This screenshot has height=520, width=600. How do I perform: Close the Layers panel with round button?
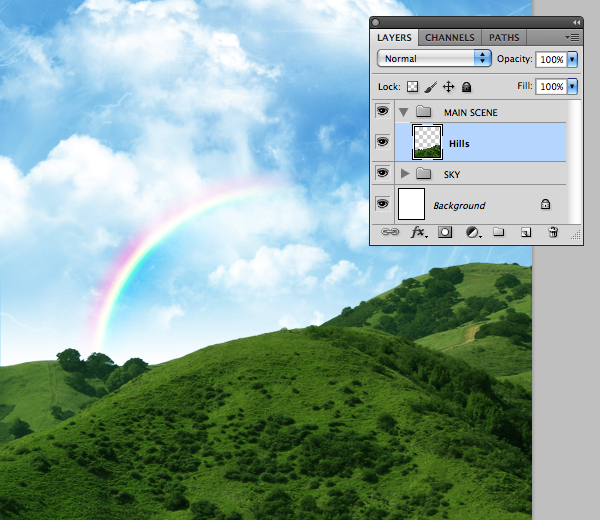pos(376,23)
